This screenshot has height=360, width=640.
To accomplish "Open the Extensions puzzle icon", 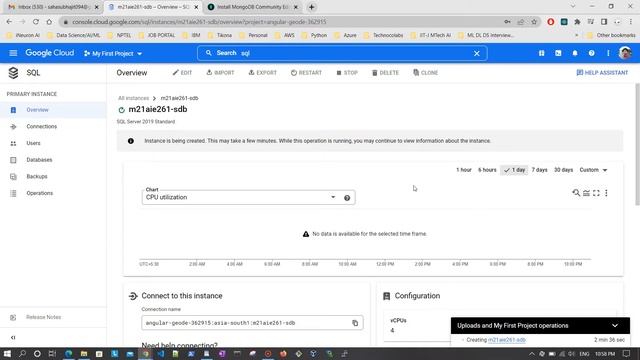I will click(x=577, y=22).
